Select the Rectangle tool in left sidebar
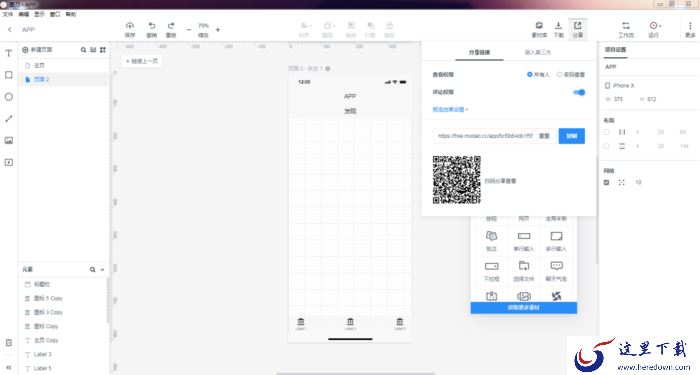 8,75
